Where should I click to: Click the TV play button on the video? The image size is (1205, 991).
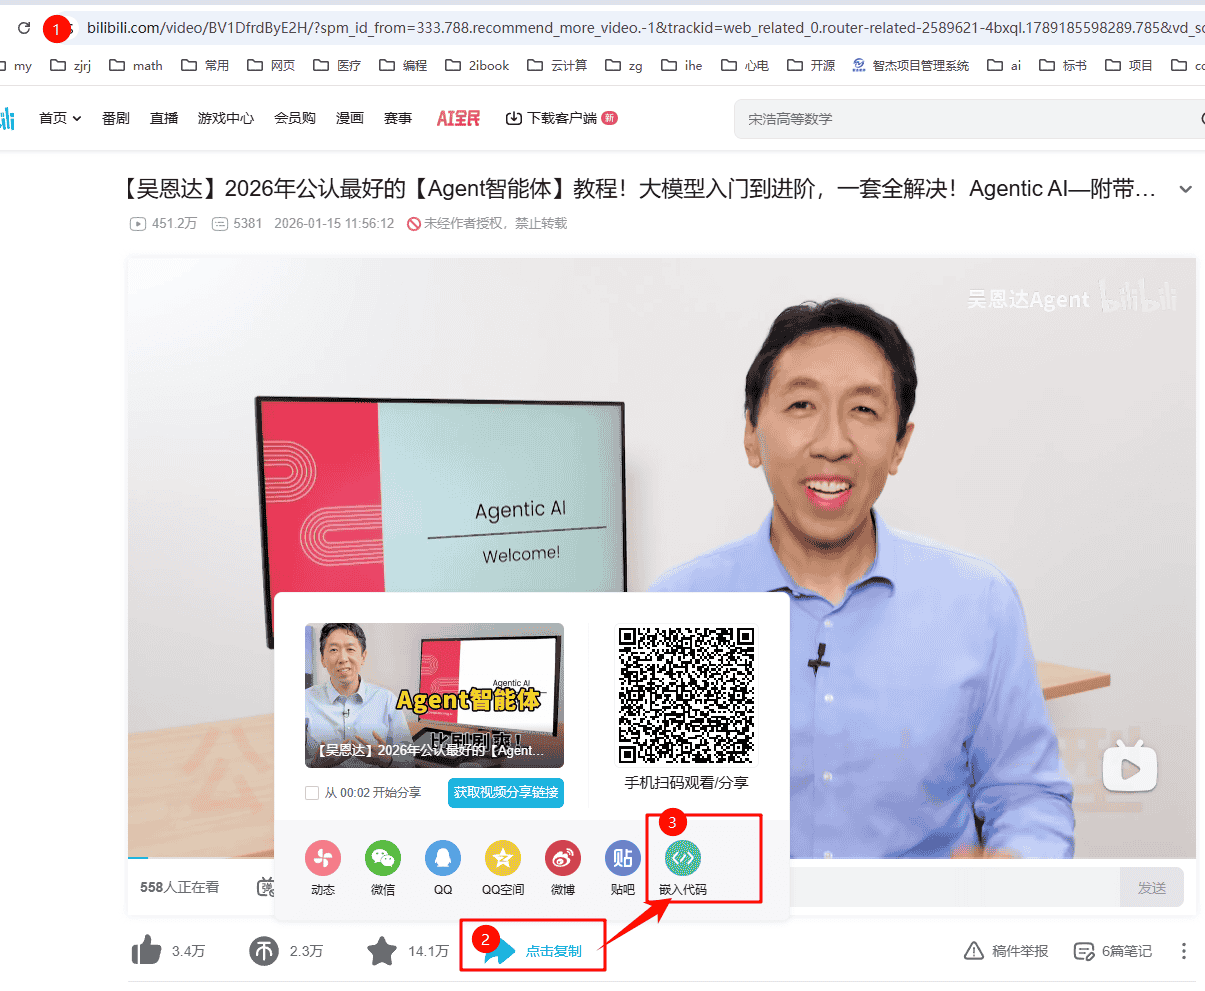(x=1130, y=767)
